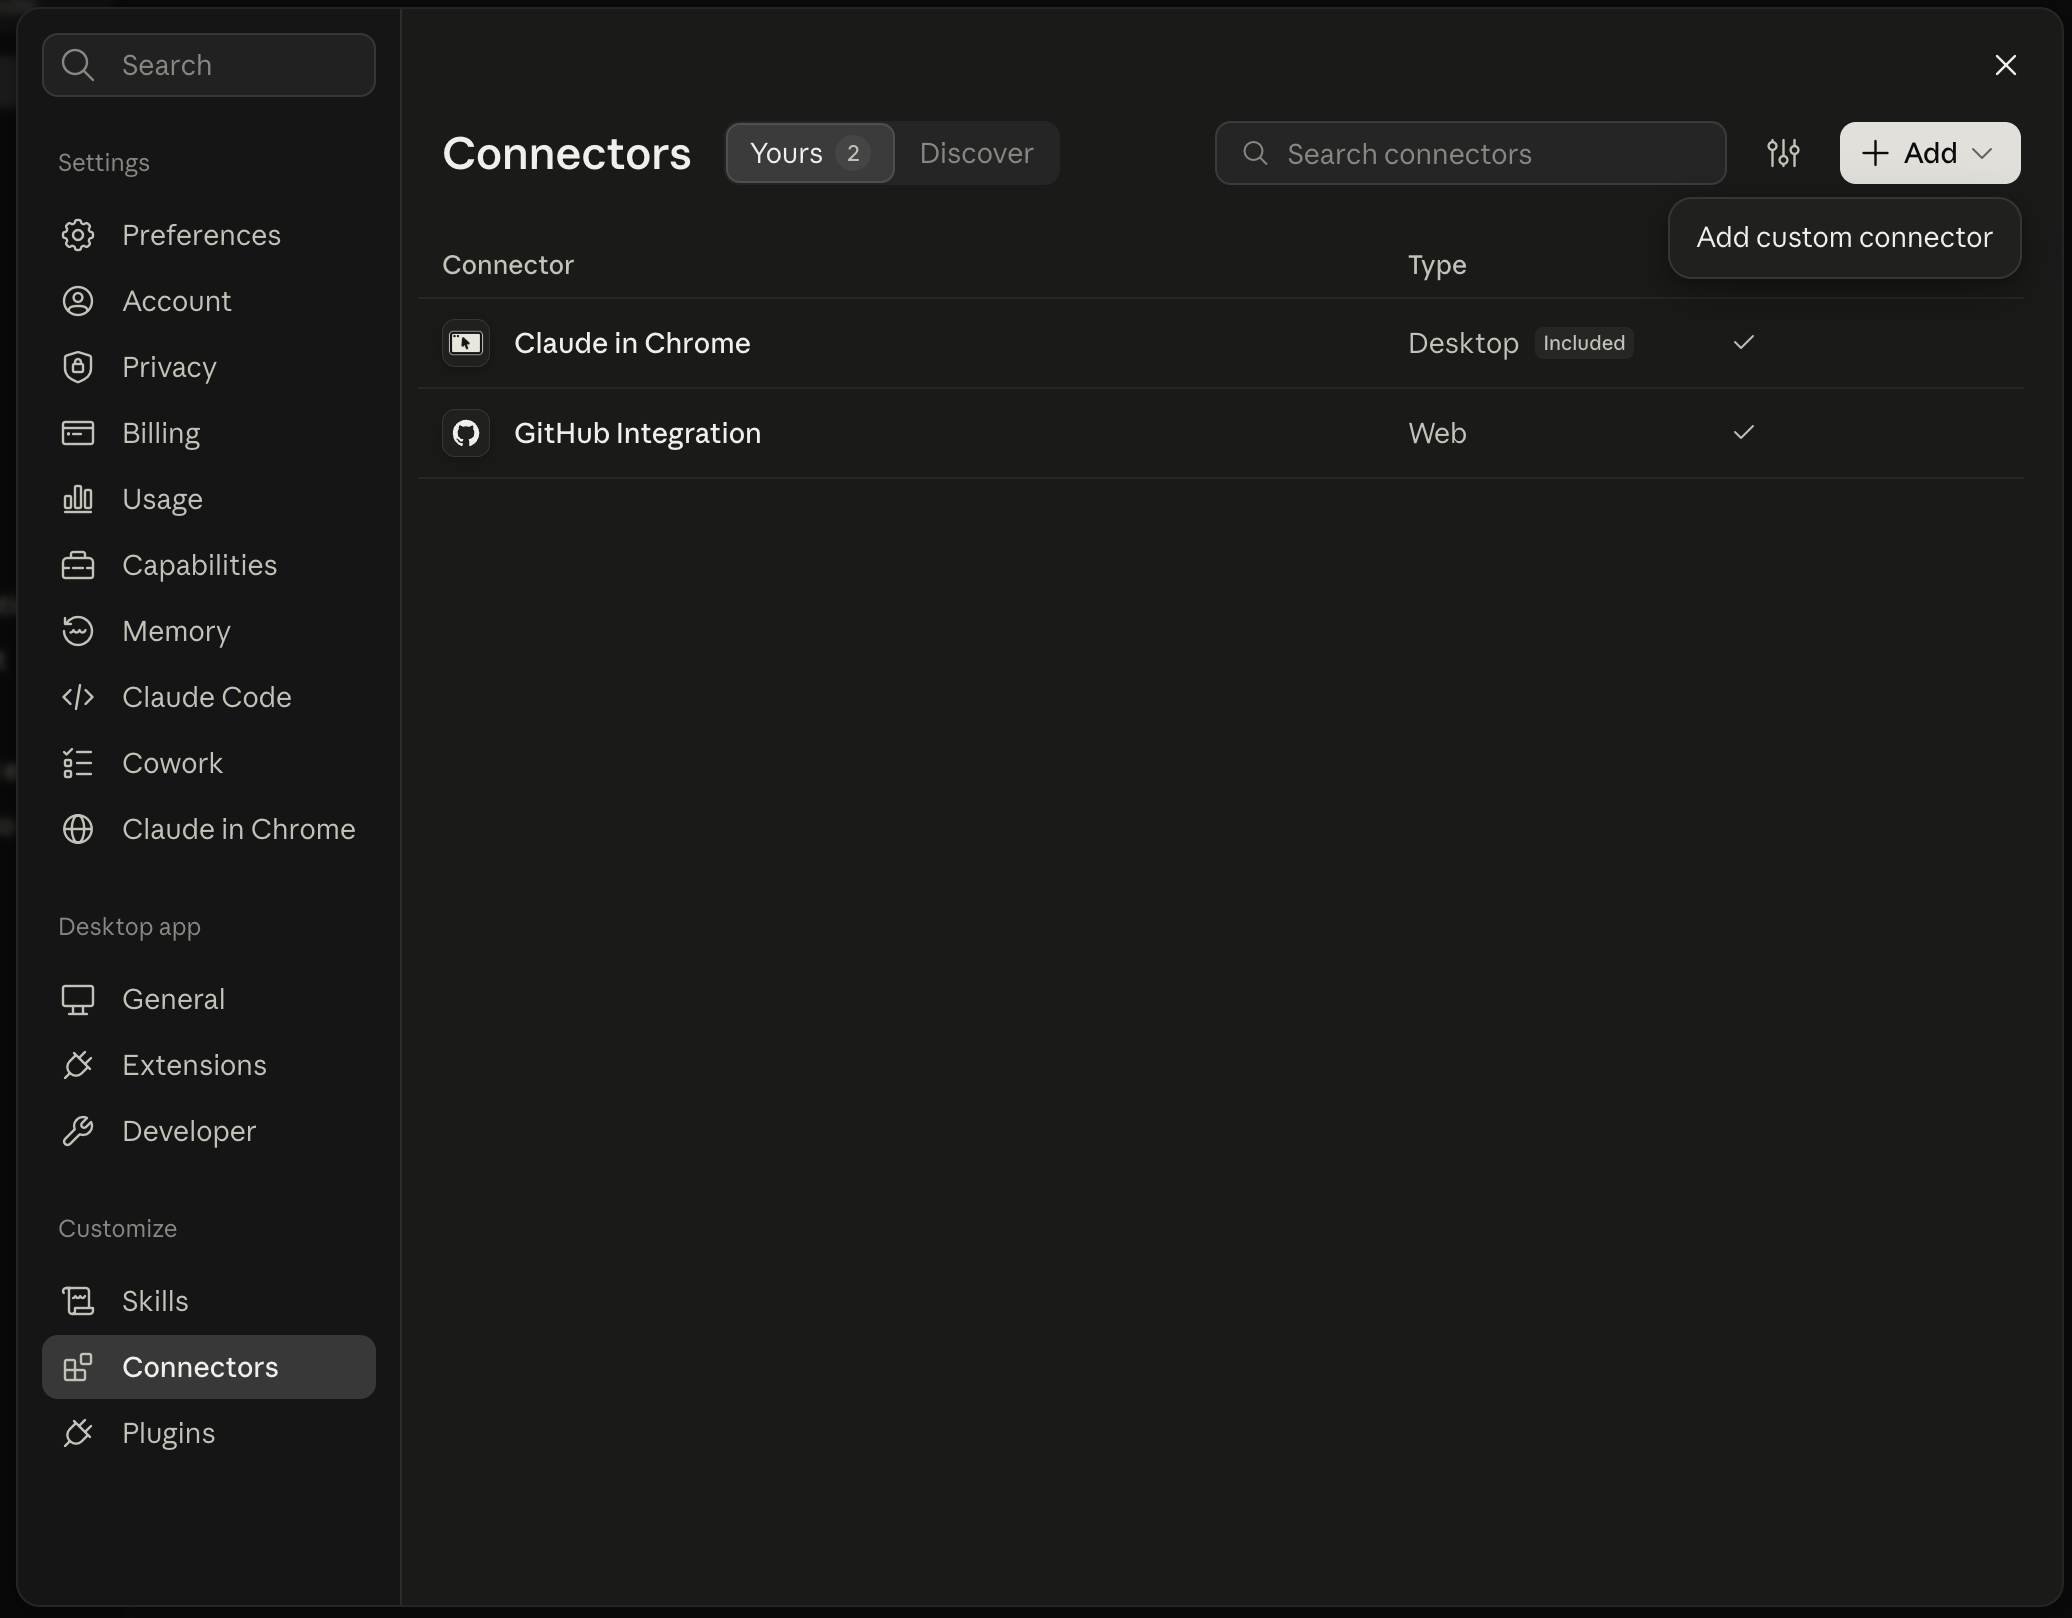Click the Claude Code brackets icon
Image resolution: width=2072 pixels, height=1618 pixels.
(x=78, y=697)
